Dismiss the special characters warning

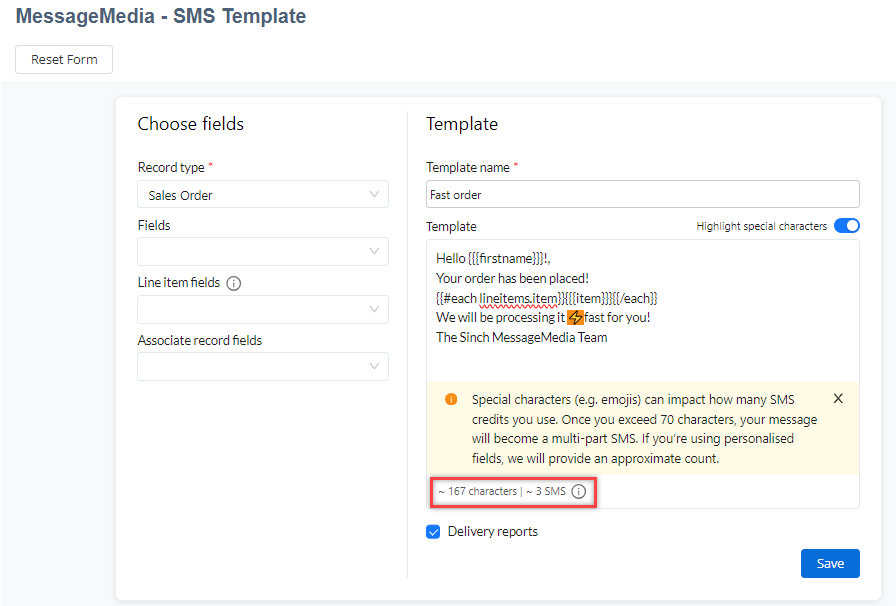(x=838, y=398)
